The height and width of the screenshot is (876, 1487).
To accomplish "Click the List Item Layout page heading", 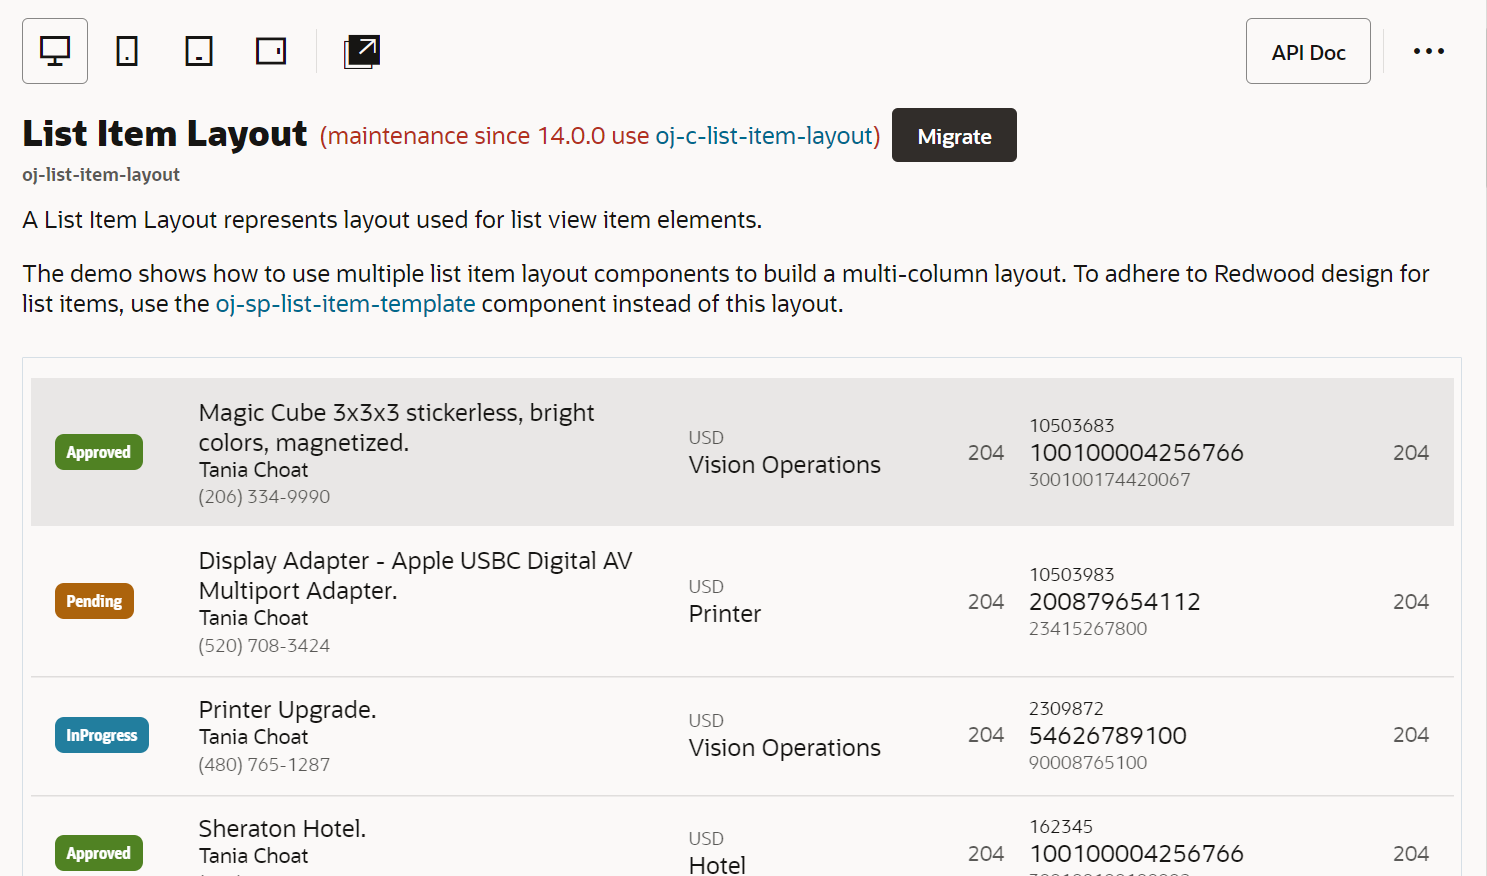I will click(x=164, y=133).
